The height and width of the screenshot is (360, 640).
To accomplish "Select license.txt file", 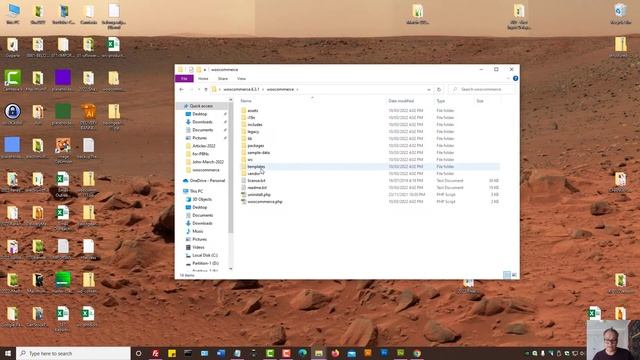I will tap(256, 180).
